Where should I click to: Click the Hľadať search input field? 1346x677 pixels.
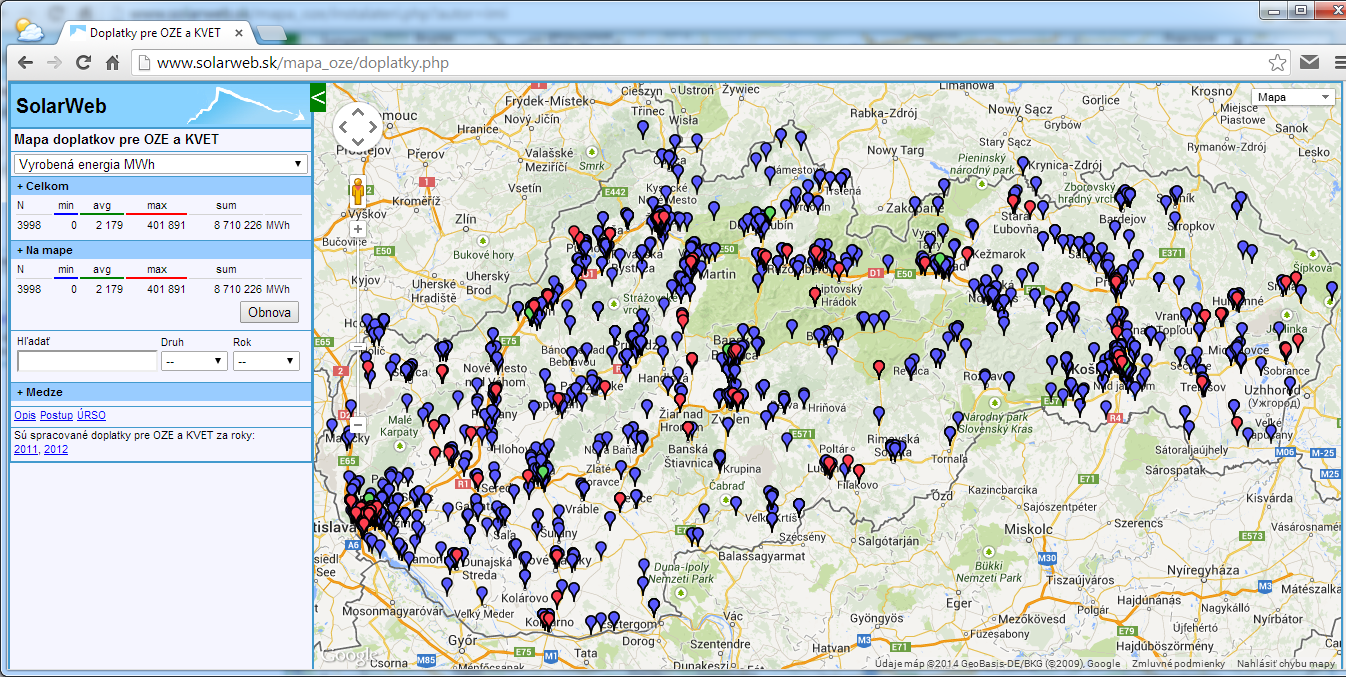(86, 361)
